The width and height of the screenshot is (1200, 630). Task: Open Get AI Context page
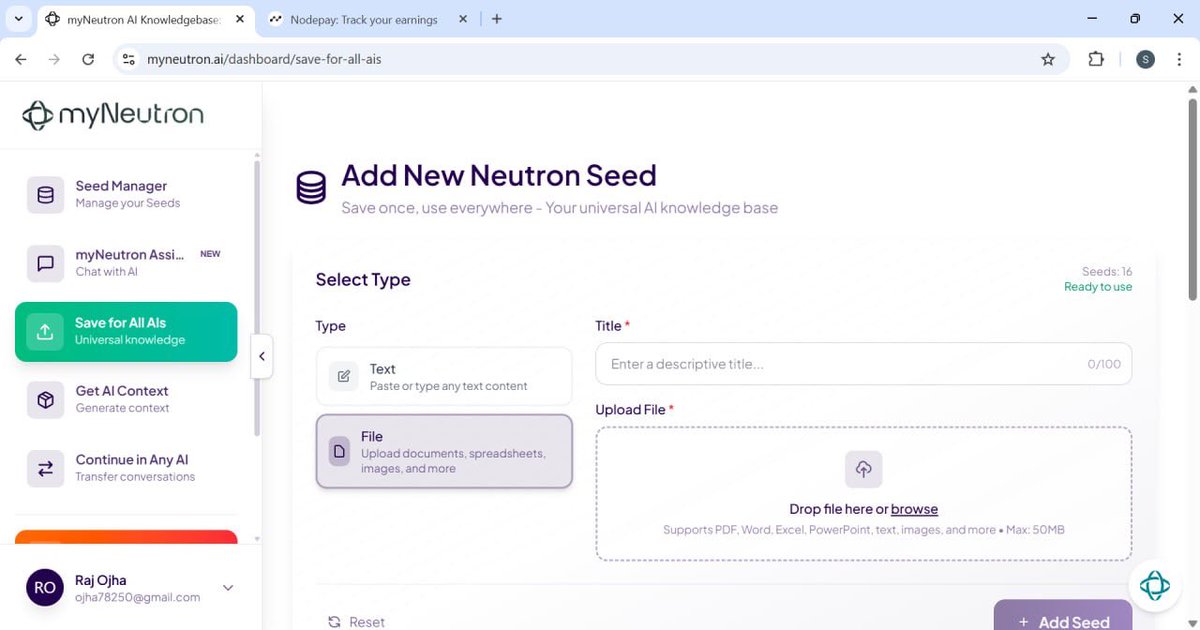coord(126,399)
